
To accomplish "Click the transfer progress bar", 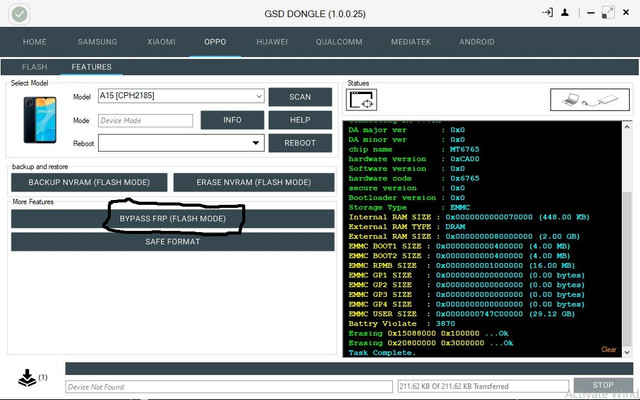I will pyautogui.click(x=349, y=369).
